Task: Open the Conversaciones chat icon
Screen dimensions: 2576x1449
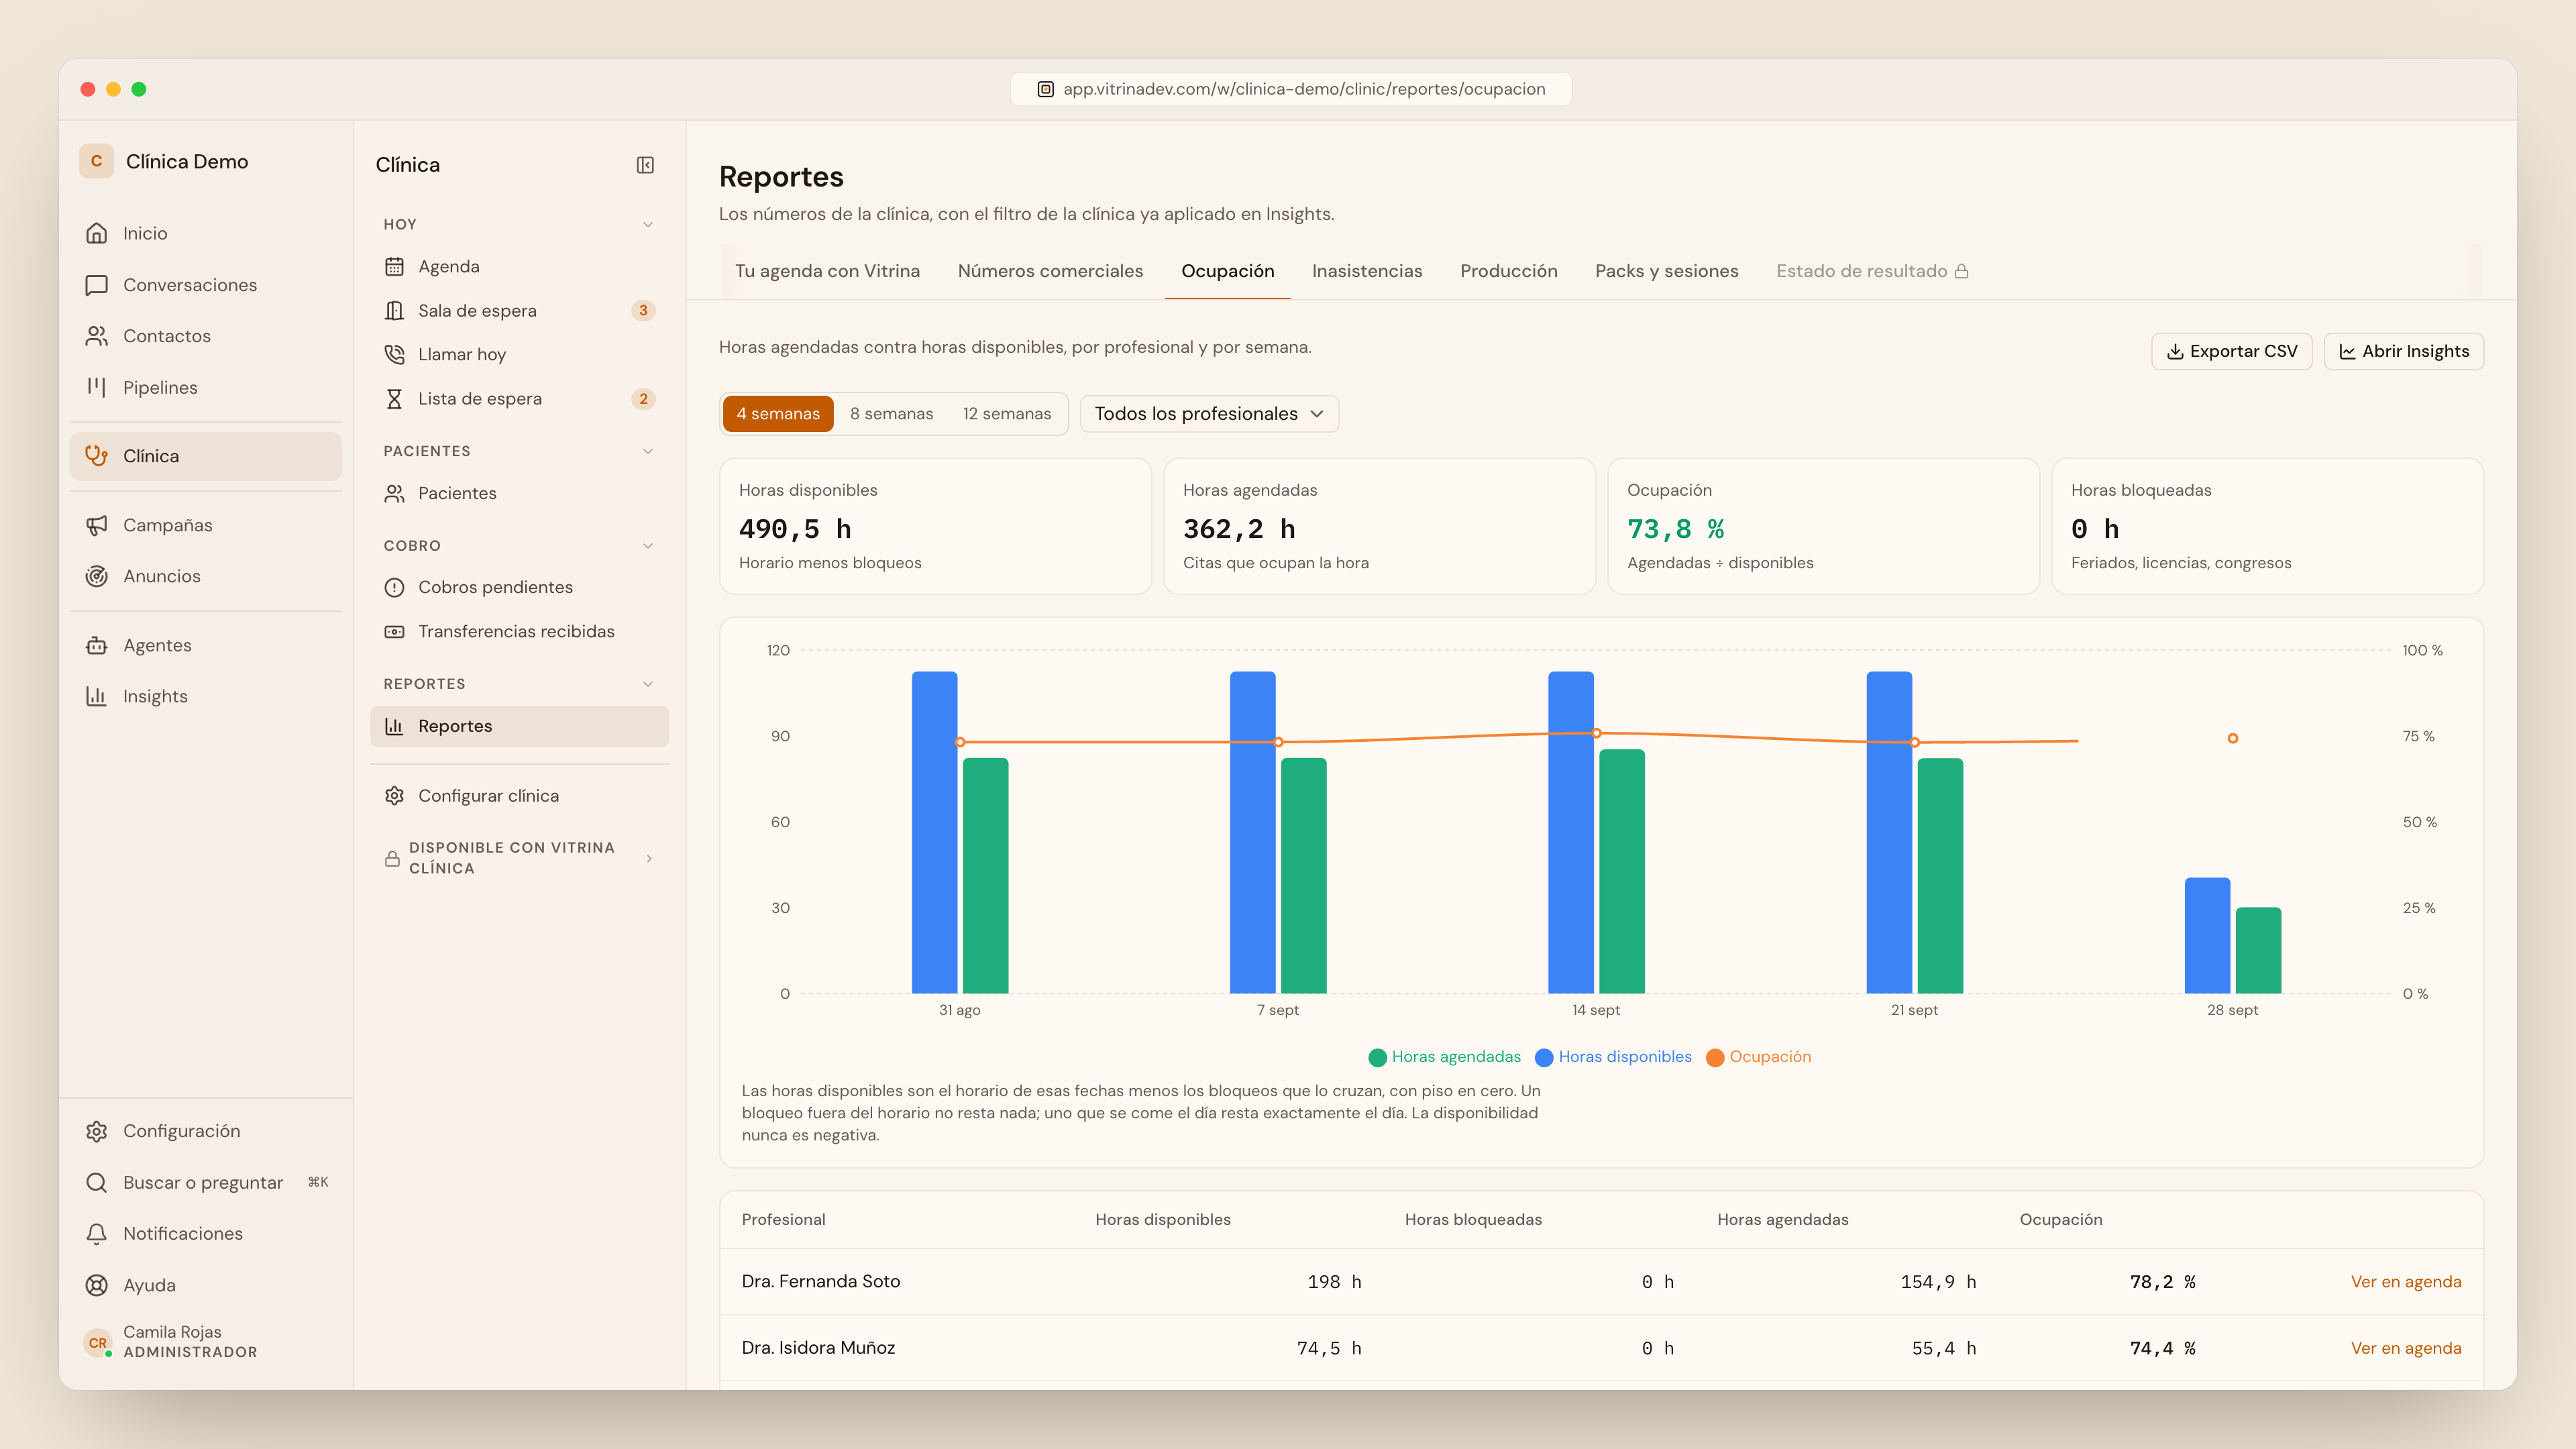Action: [96, 285]
